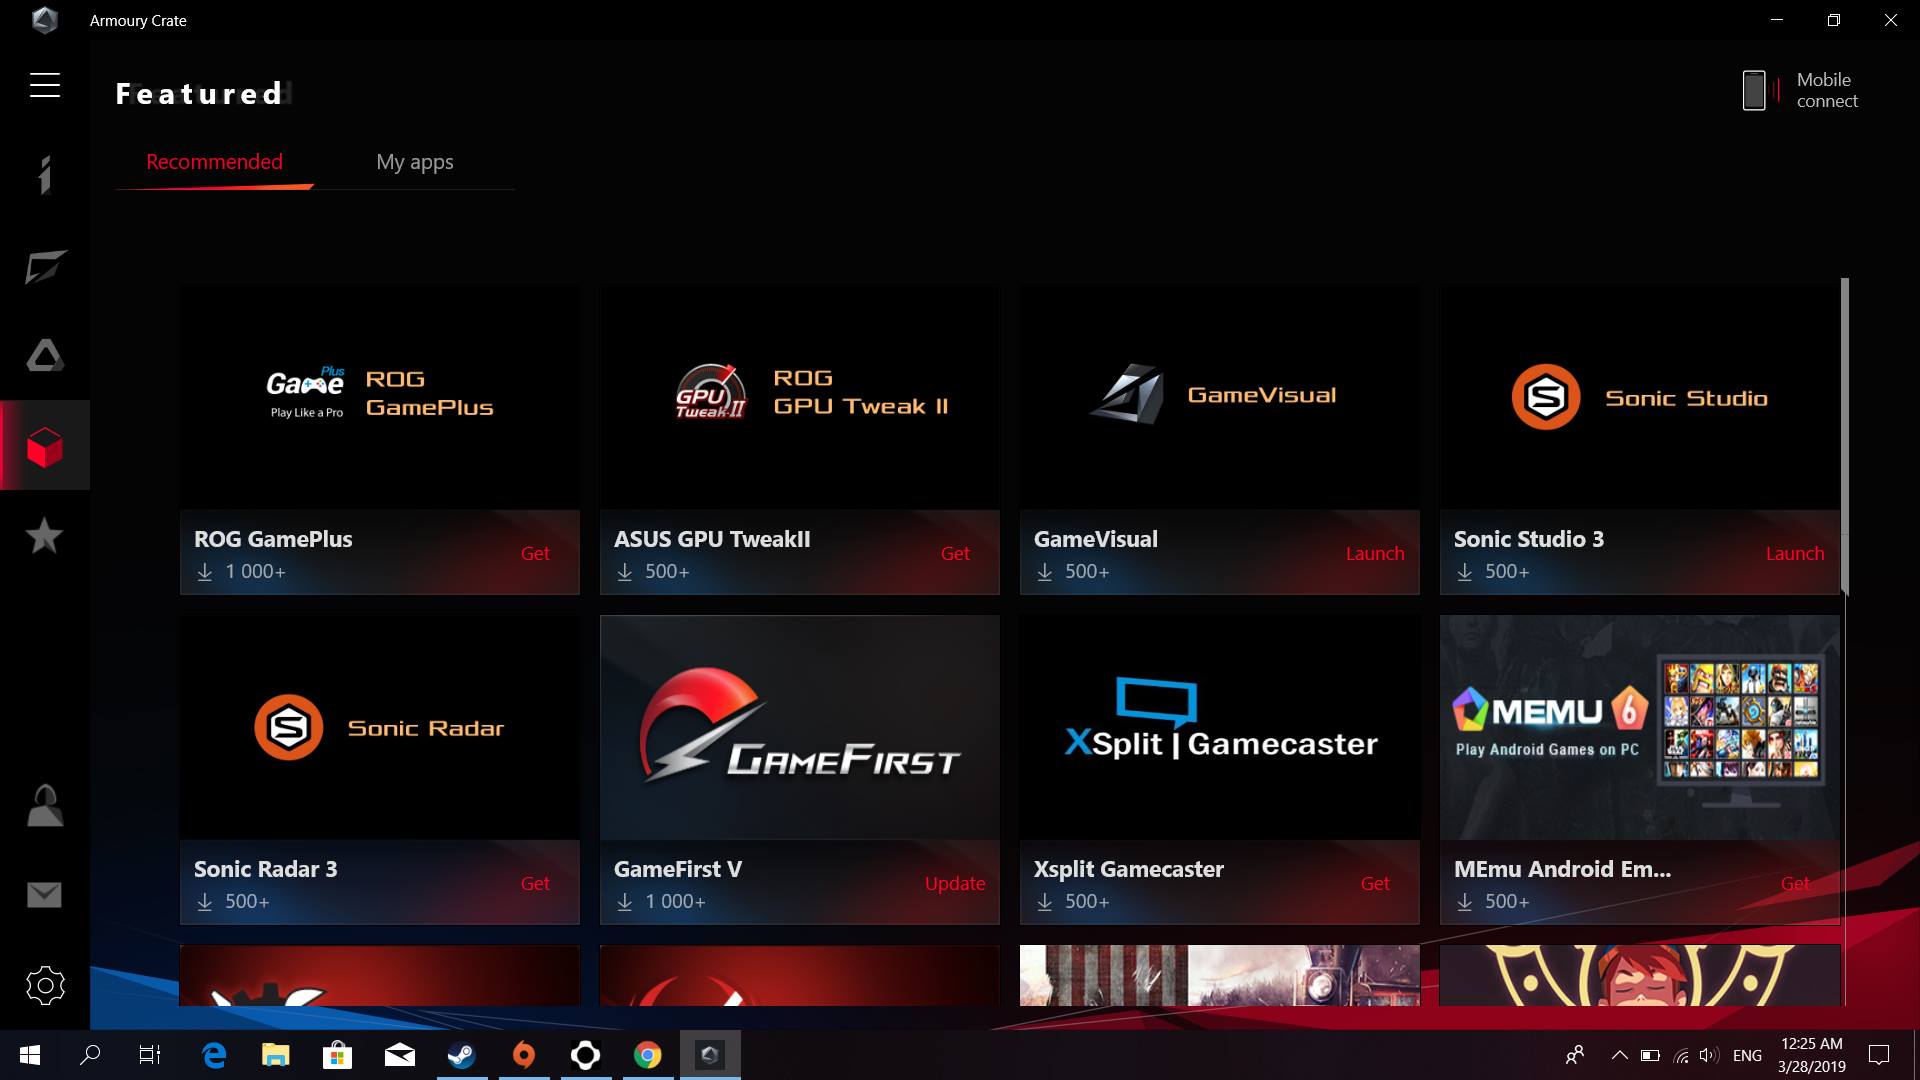Open the volume control in tray
The height and width of the screenshot is (1080, 1920).
coord(1709,1055)
